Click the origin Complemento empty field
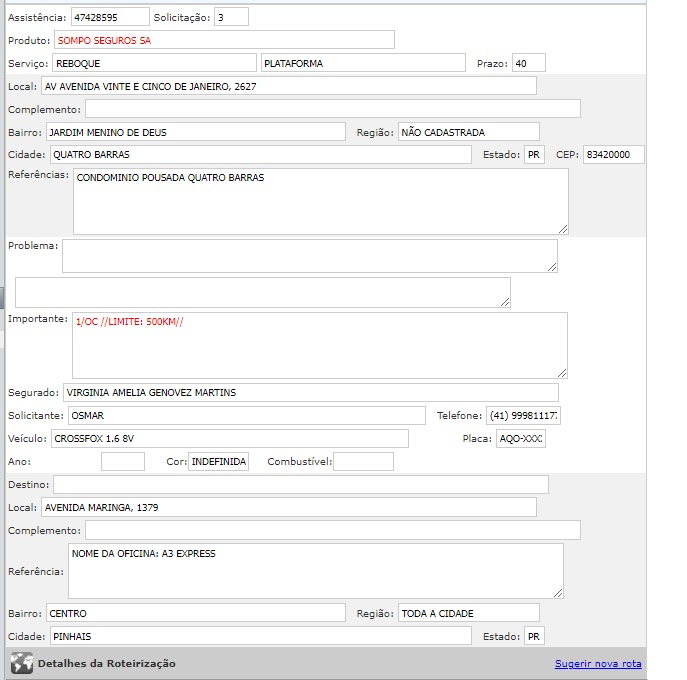Image resolution: width=687 pixels, height=680 pixels. [x=333, y=109]
